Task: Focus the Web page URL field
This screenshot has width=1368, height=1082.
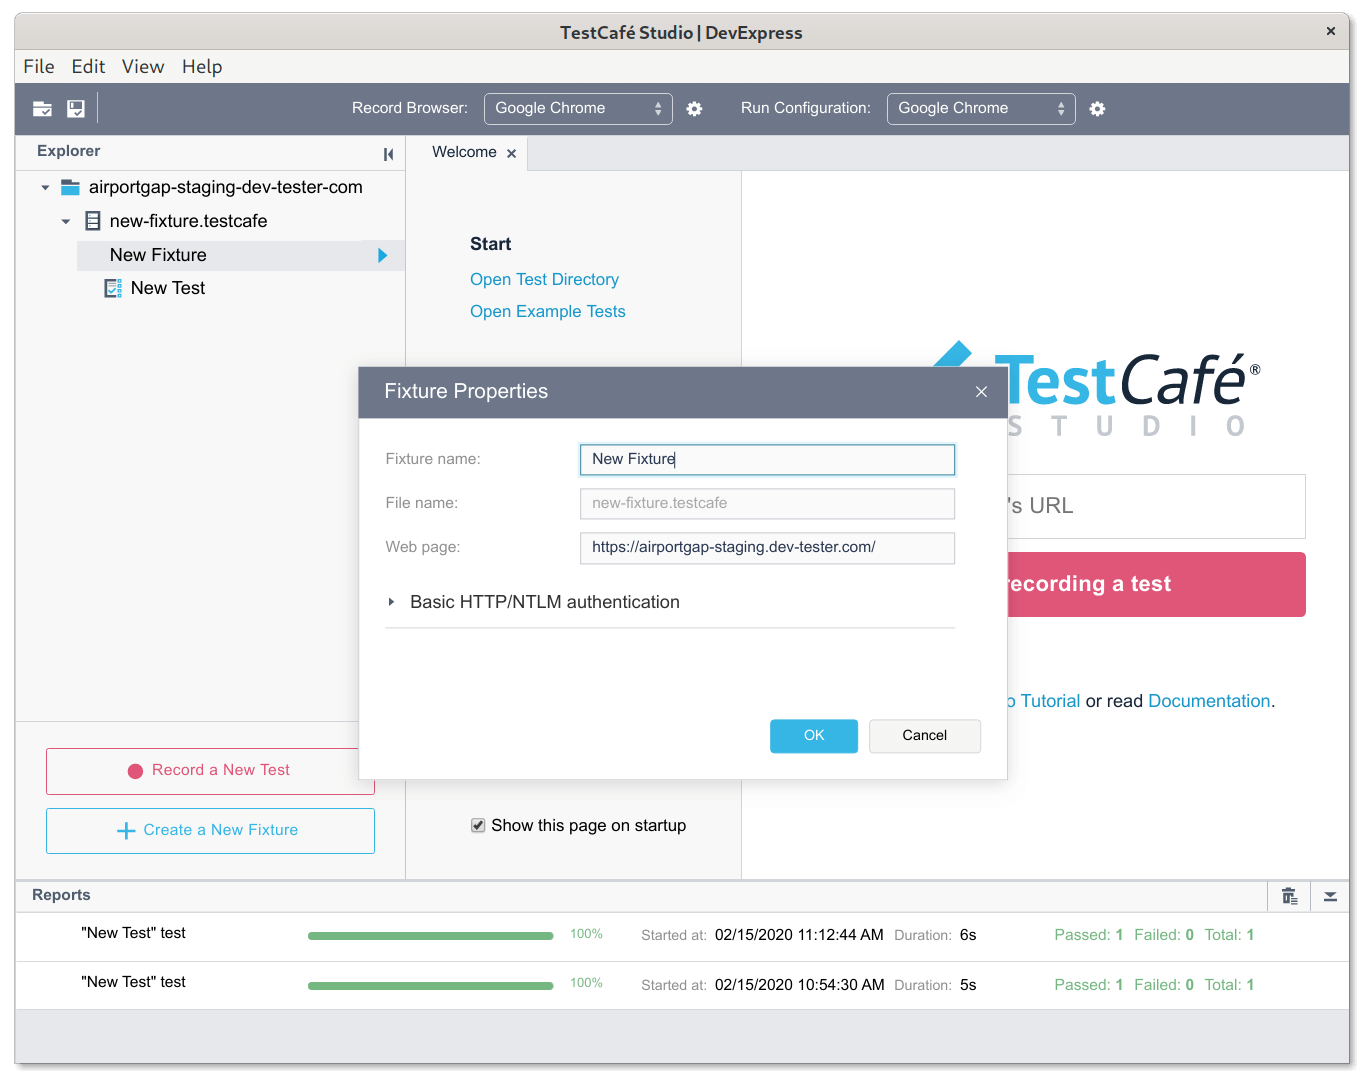Action: click(767, 547)
